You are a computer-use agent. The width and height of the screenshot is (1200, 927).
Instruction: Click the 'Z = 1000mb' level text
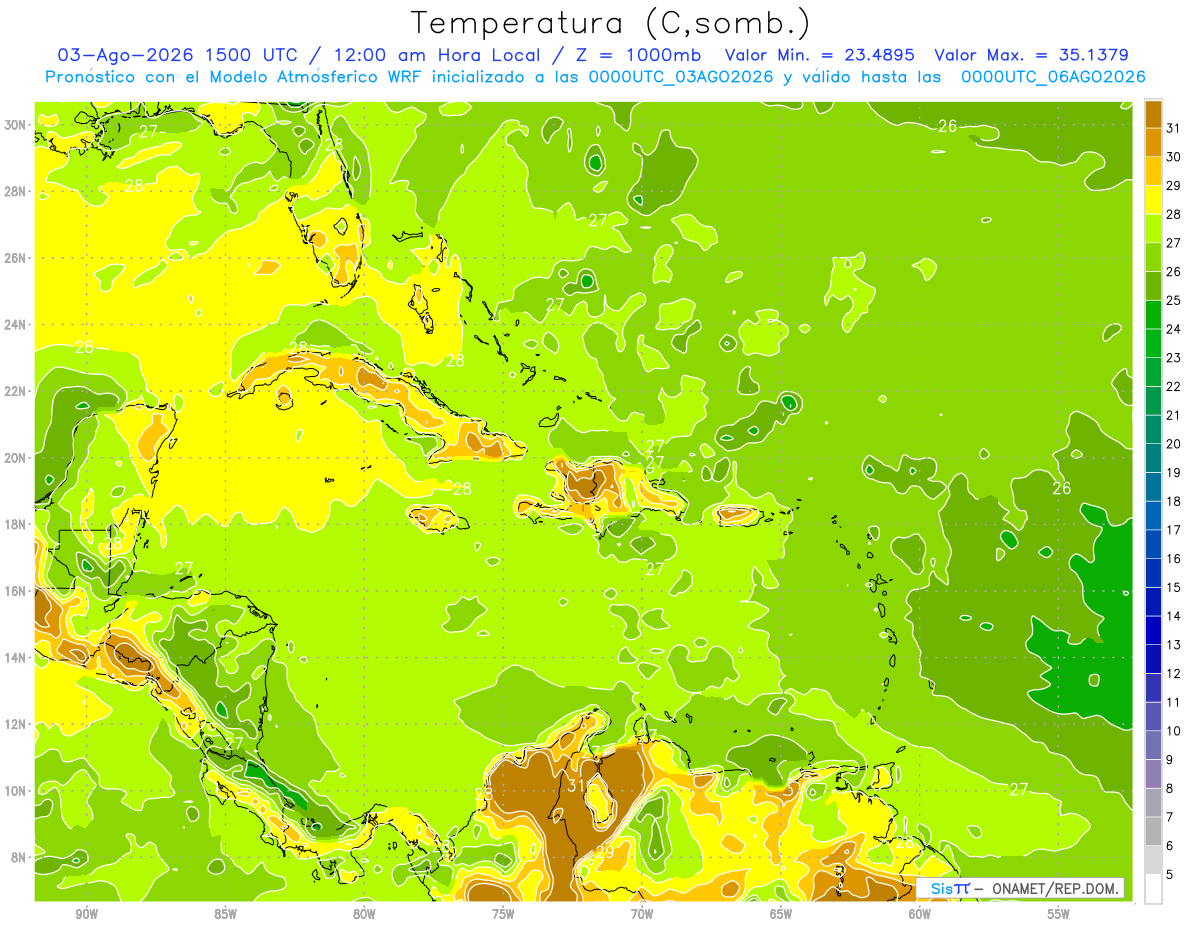(x=641, y=55)
